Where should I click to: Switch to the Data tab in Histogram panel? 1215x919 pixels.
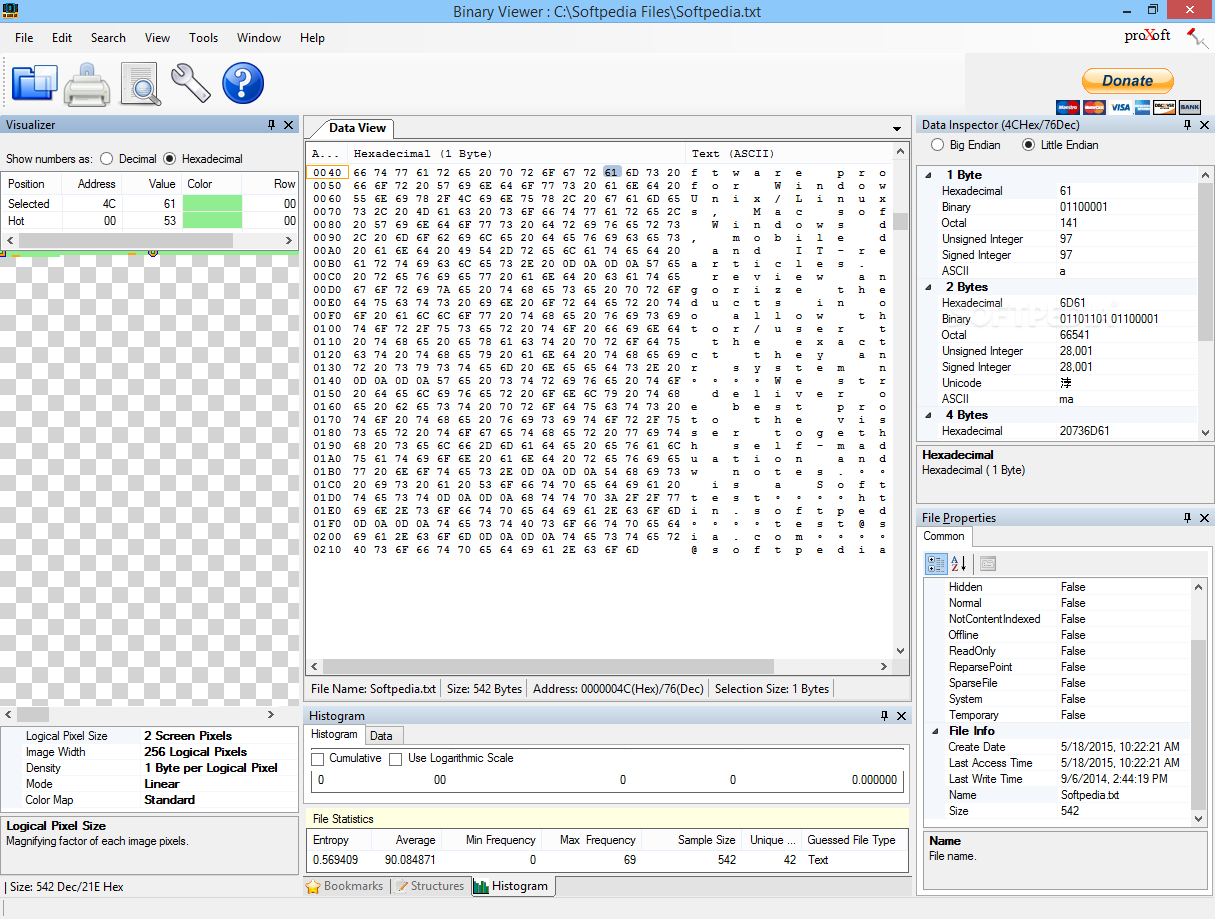pos(381,735)
